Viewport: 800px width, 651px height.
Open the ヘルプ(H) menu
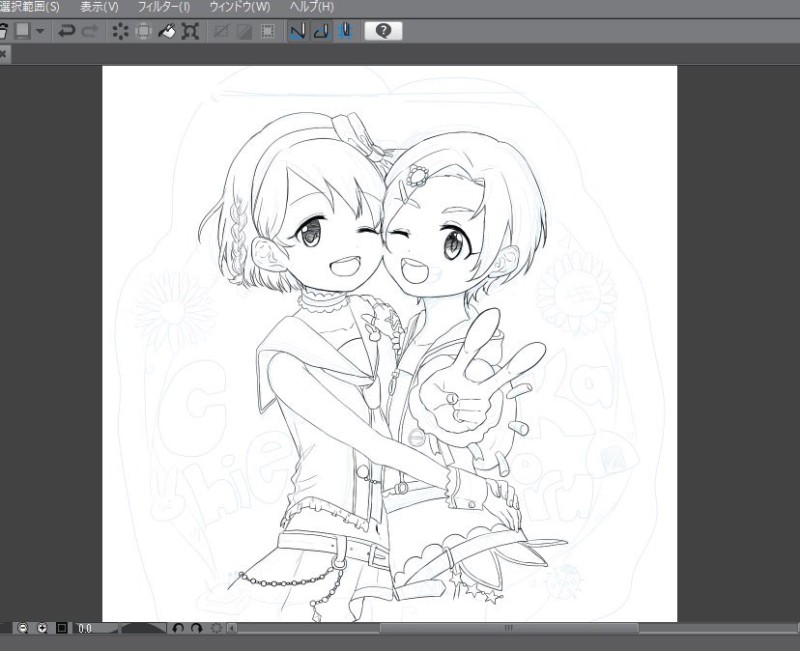311,7
